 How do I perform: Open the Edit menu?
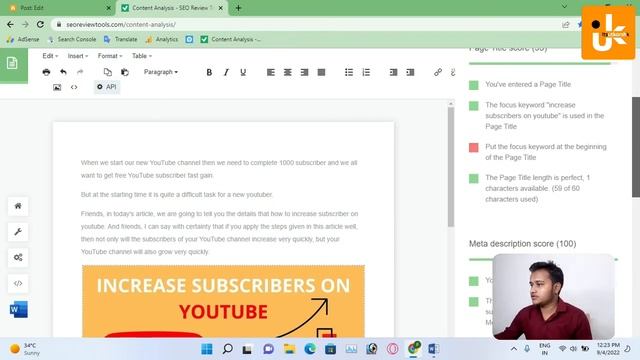click(x=50, y=56)
